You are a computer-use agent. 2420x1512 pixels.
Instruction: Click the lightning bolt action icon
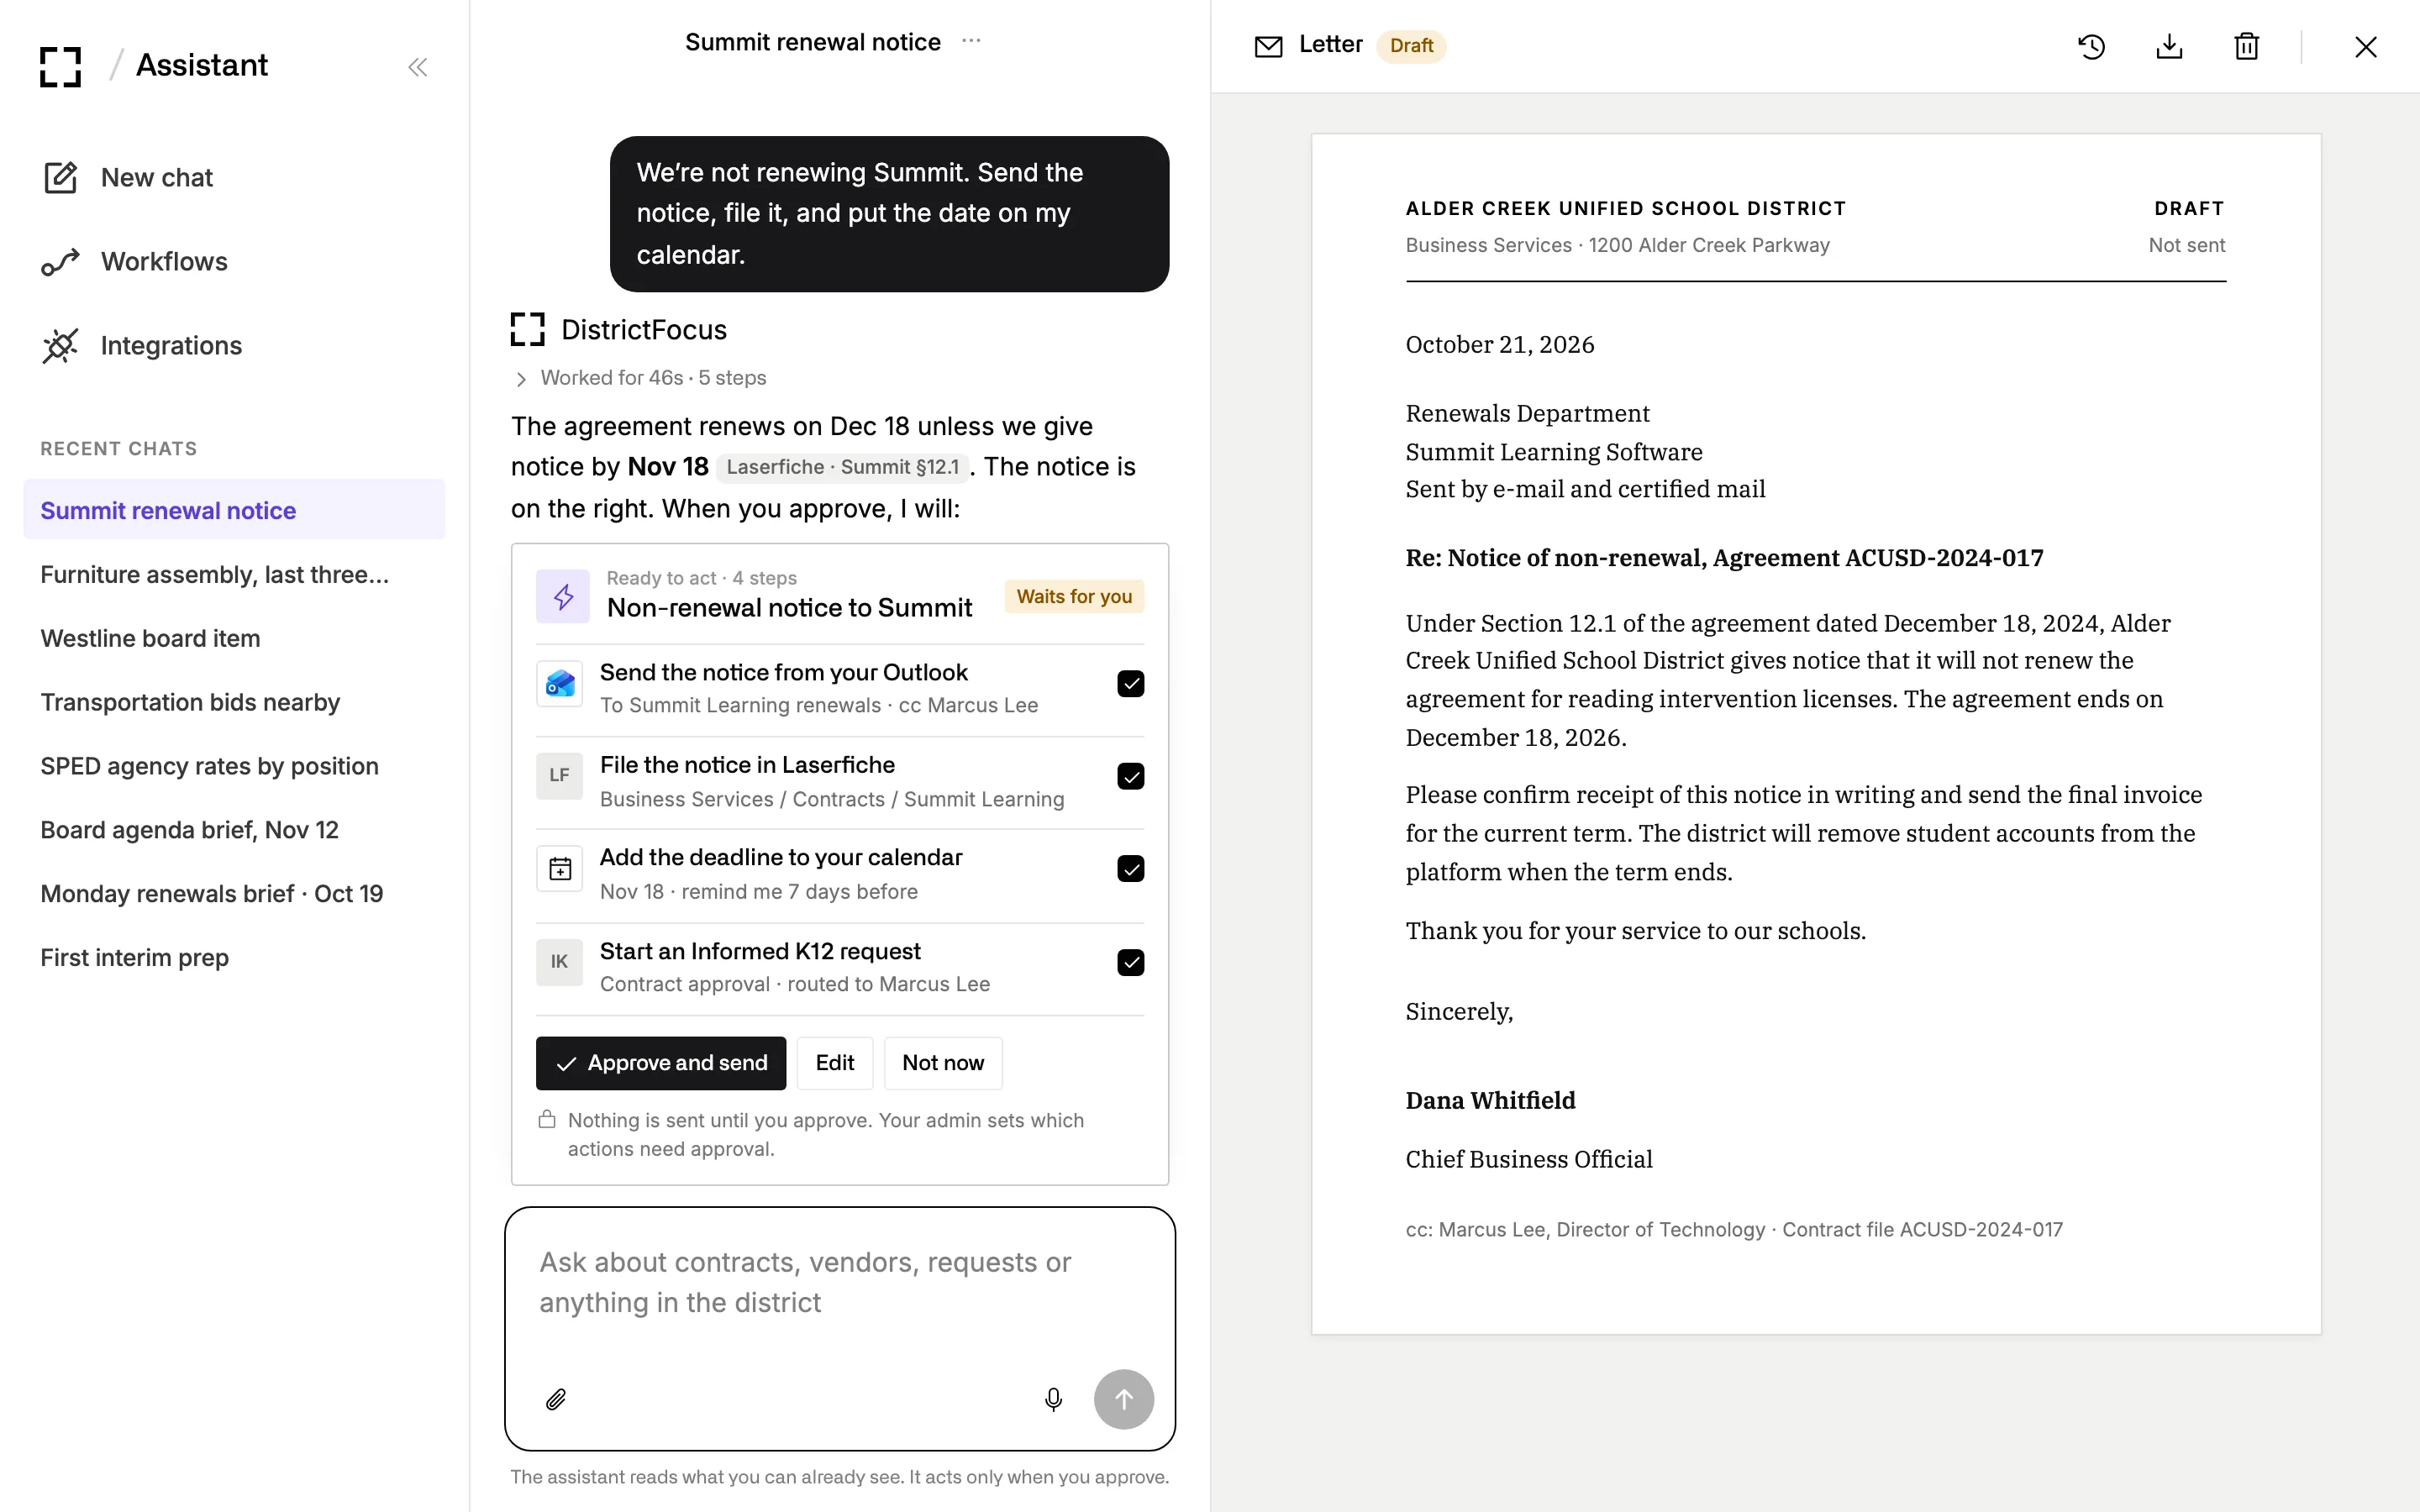click(563, 596)
